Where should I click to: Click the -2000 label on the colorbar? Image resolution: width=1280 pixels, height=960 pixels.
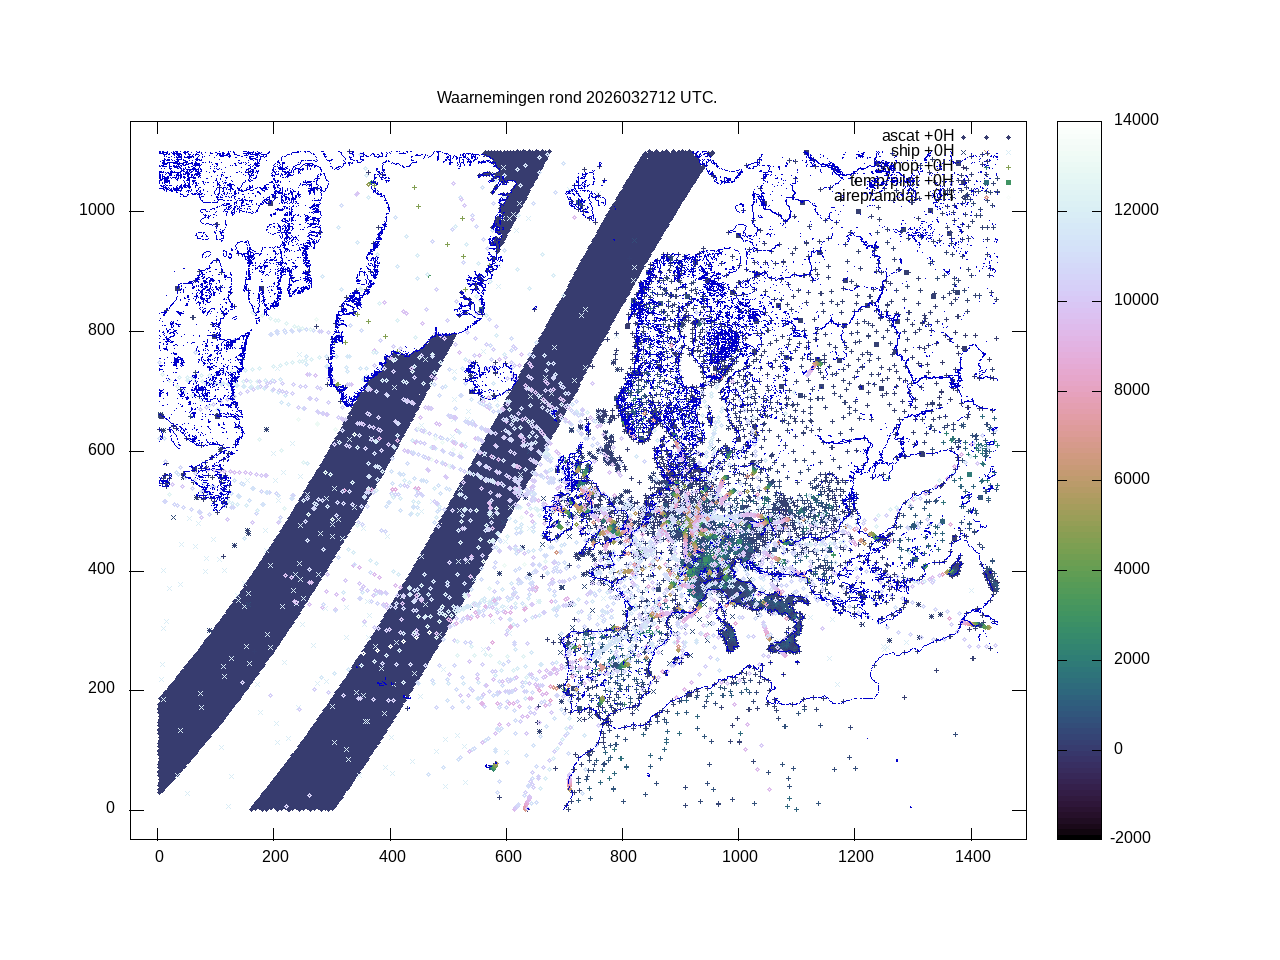click(x=1132, y=838)
